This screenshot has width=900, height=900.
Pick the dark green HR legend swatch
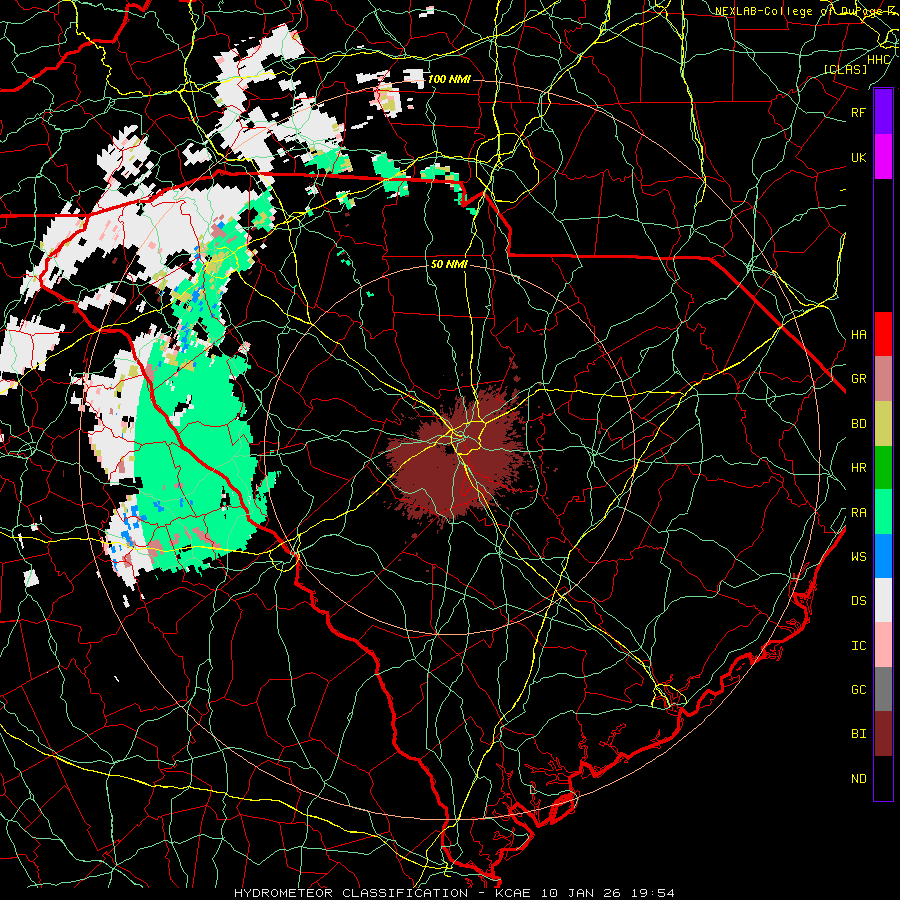click(x=883, y=467)
